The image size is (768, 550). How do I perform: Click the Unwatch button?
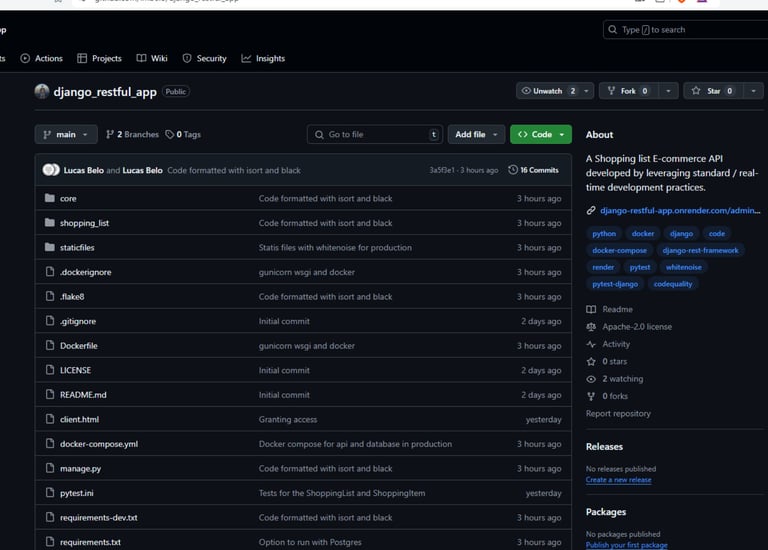point(548,91)
